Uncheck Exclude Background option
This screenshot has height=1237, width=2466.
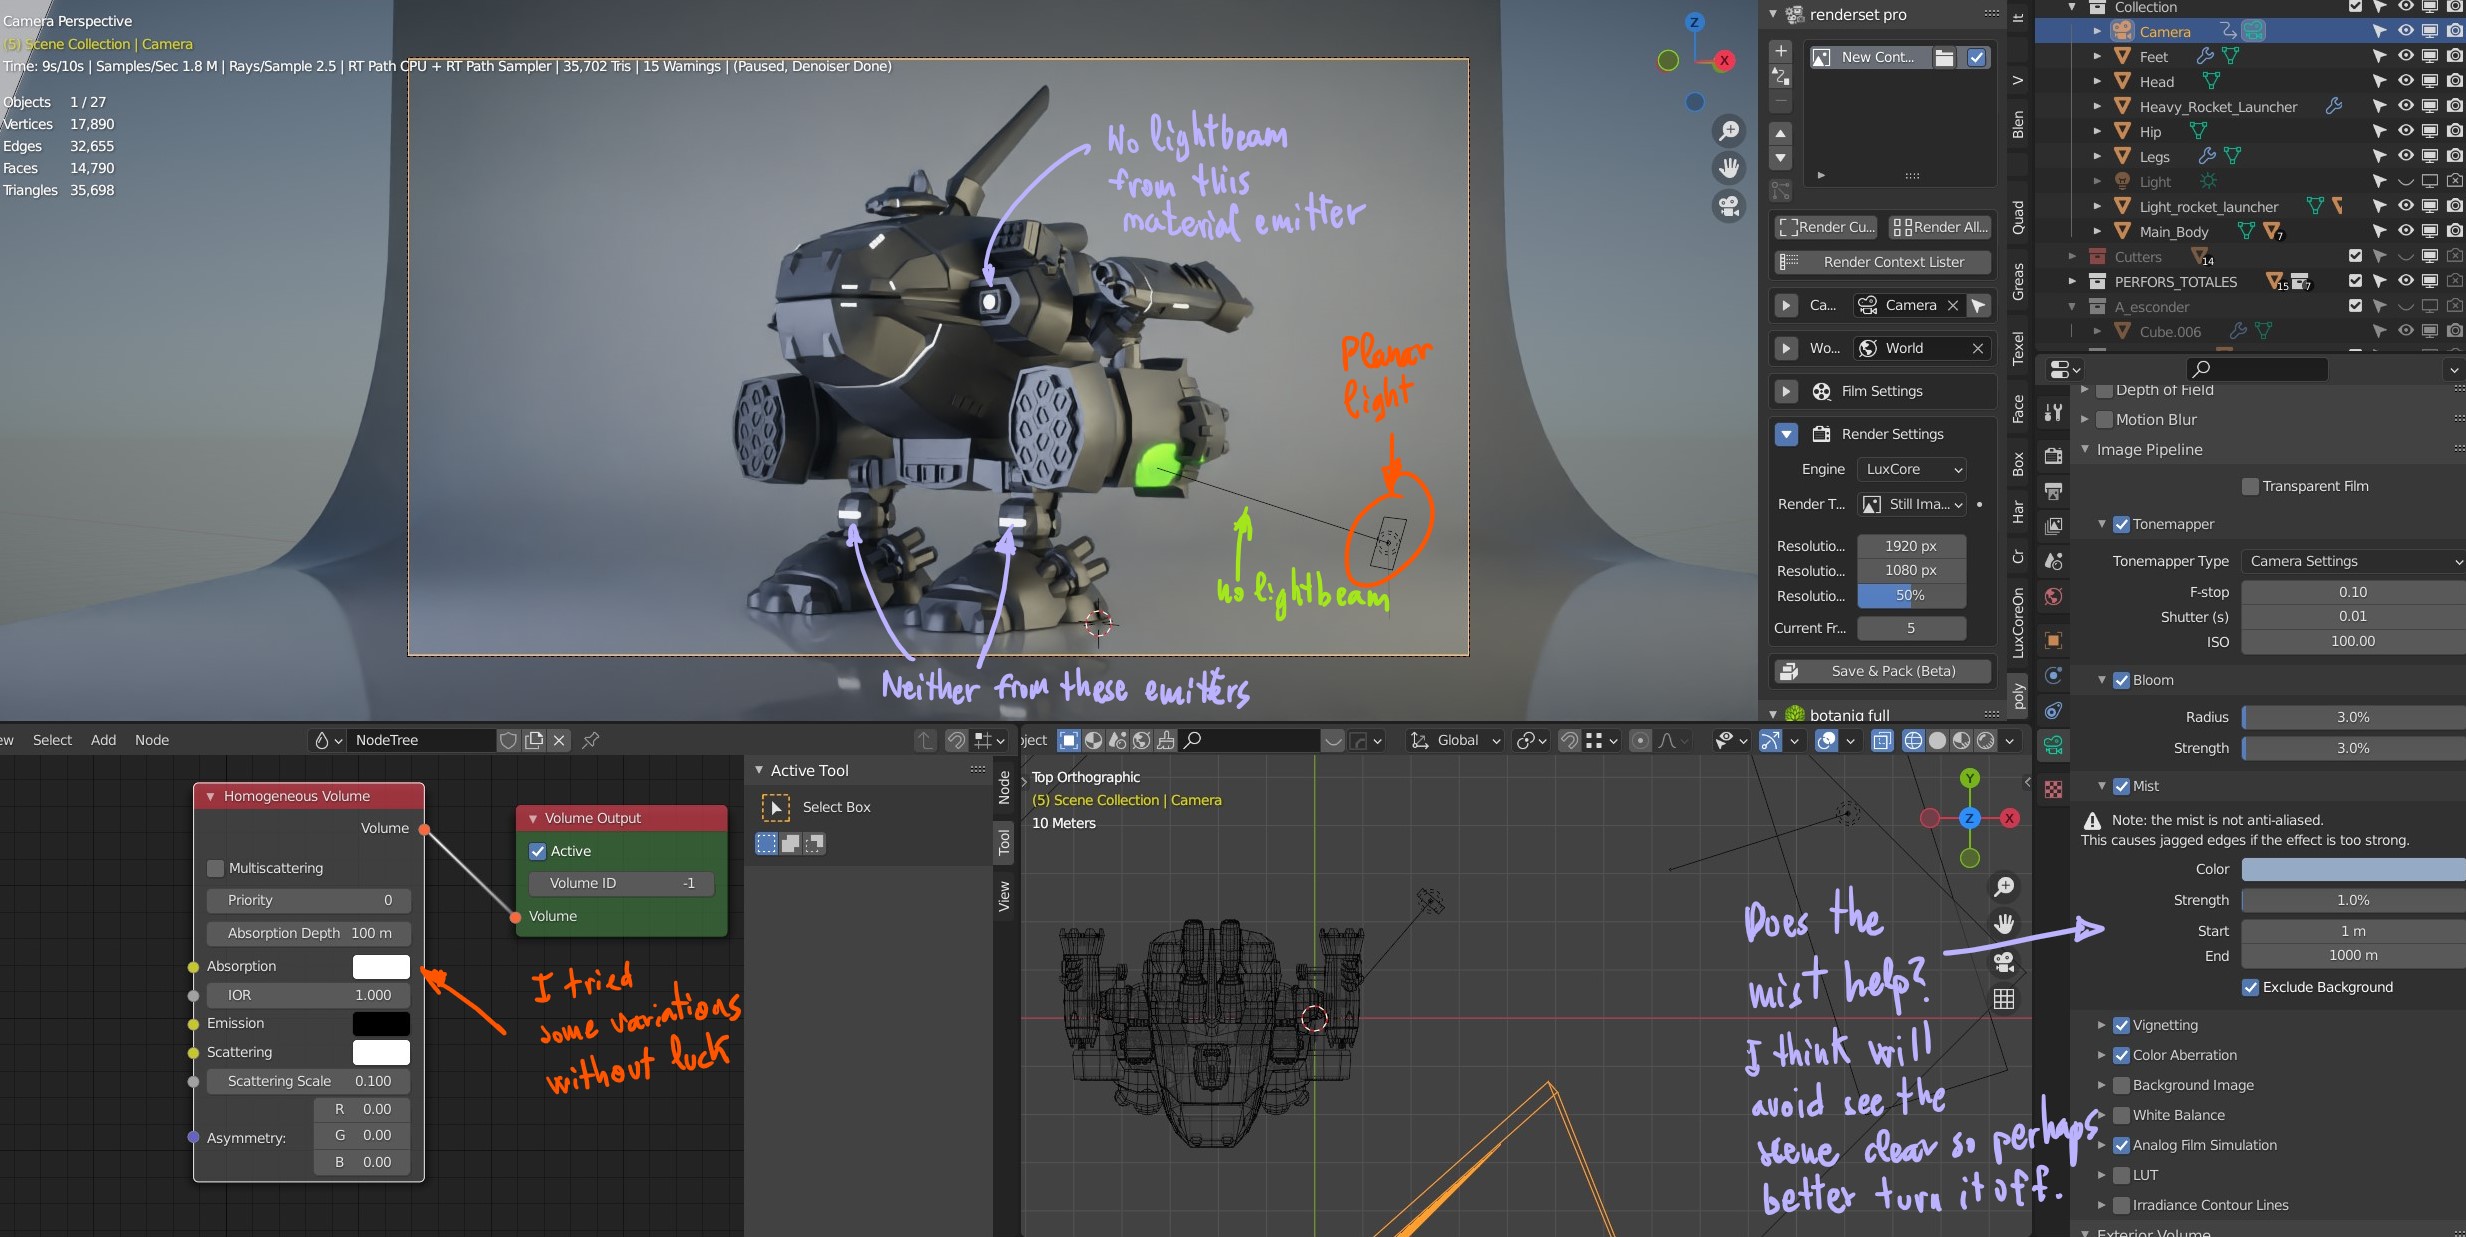(2250, 987)
